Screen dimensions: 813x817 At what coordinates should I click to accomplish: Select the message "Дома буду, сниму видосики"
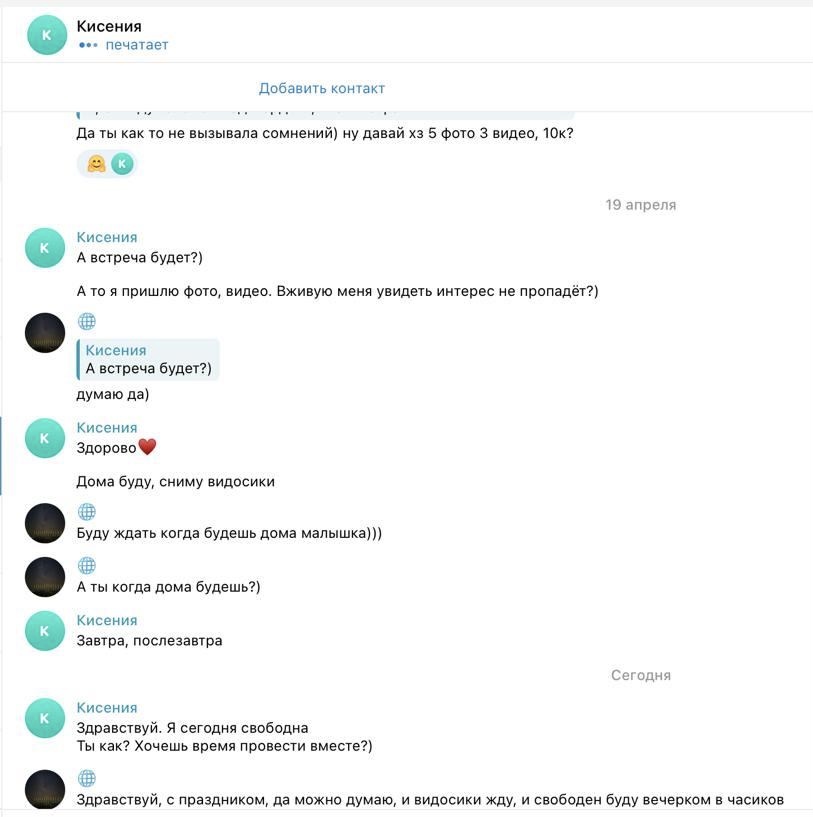click(175, 482)
